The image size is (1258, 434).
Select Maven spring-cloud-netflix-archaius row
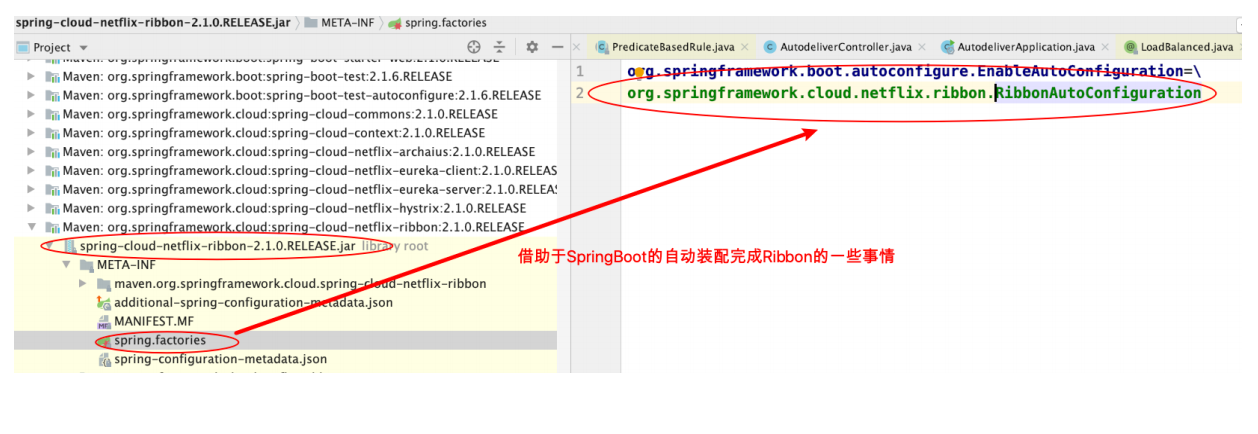pyautogui.click(x=285, y=152)
